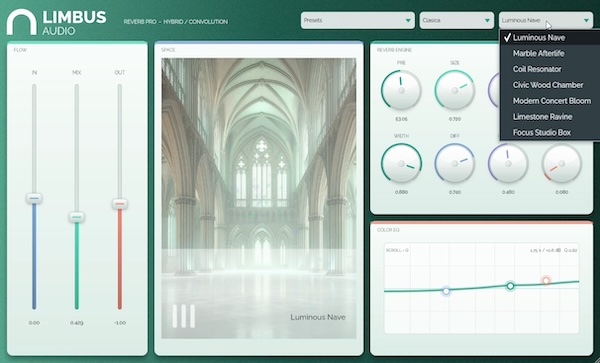Select the red high EQ node
The image size is (600, 363).
[x=546, y=281]
